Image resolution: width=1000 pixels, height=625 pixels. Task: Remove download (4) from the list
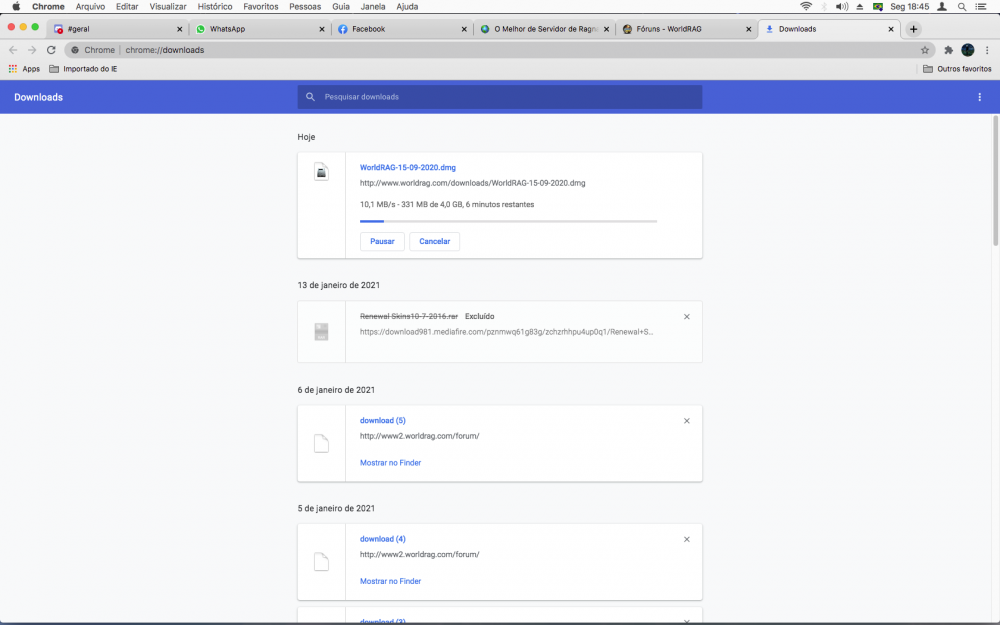tap(687, 540)
